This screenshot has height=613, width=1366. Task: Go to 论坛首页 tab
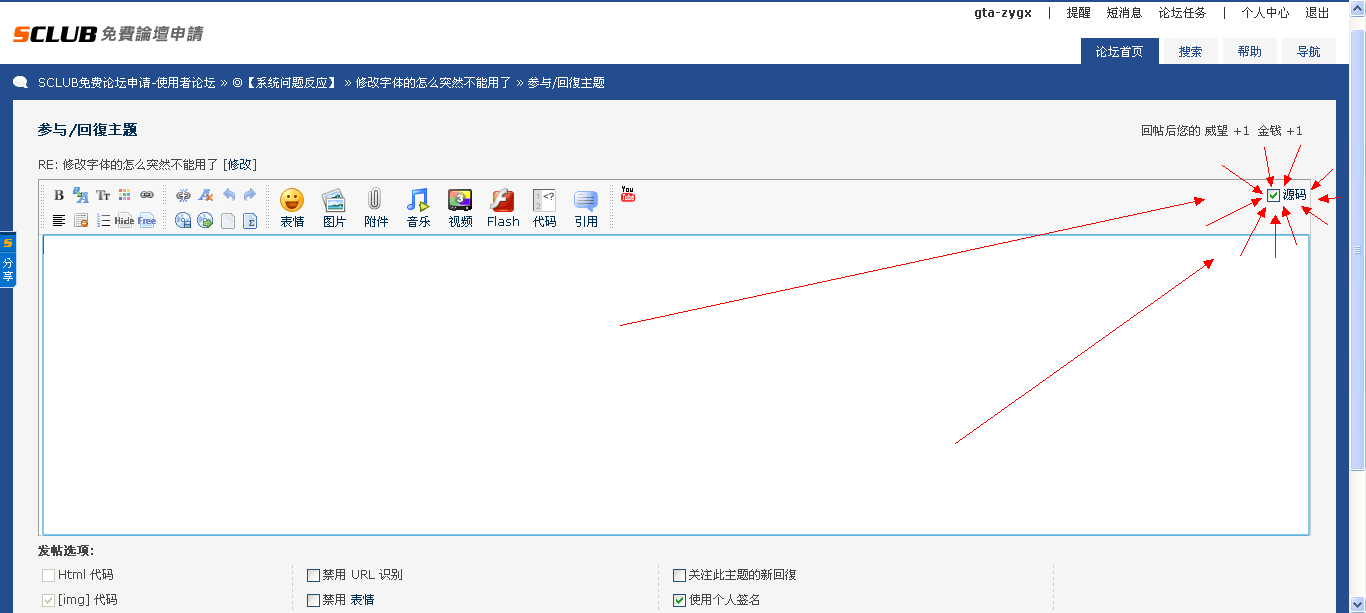coord(1119,52)
